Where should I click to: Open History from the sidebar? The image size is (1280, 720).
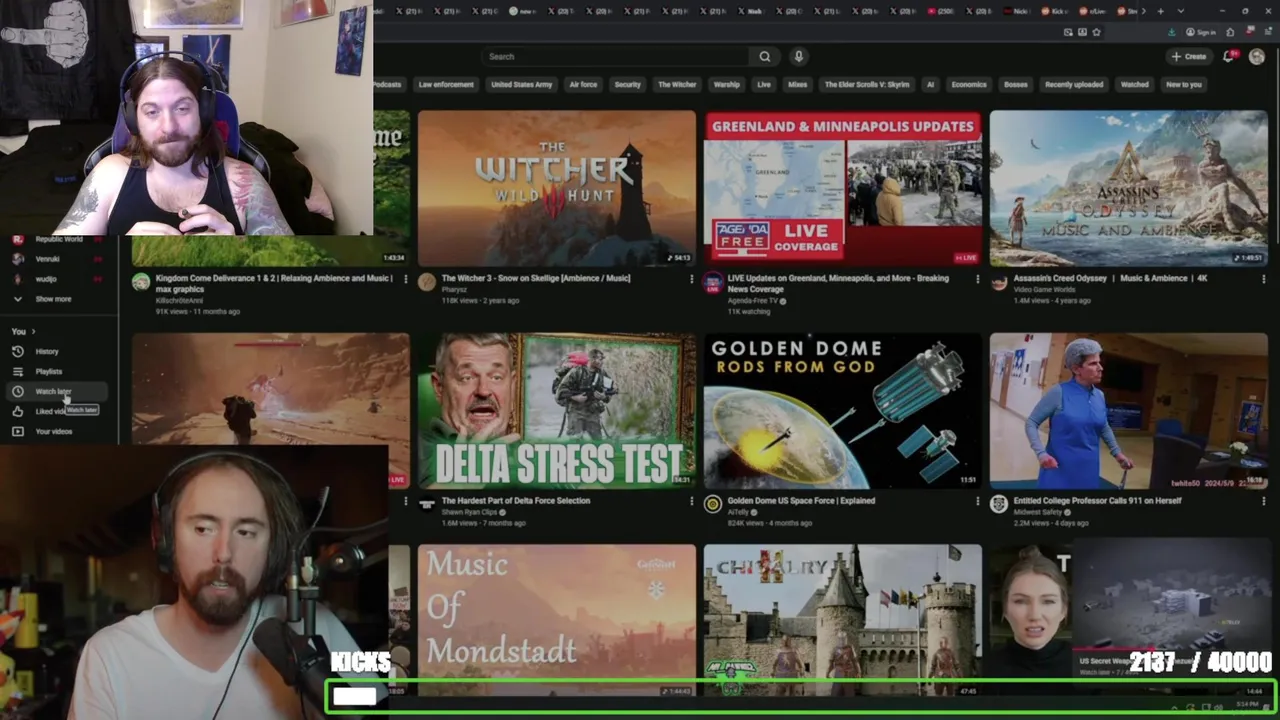59,351
